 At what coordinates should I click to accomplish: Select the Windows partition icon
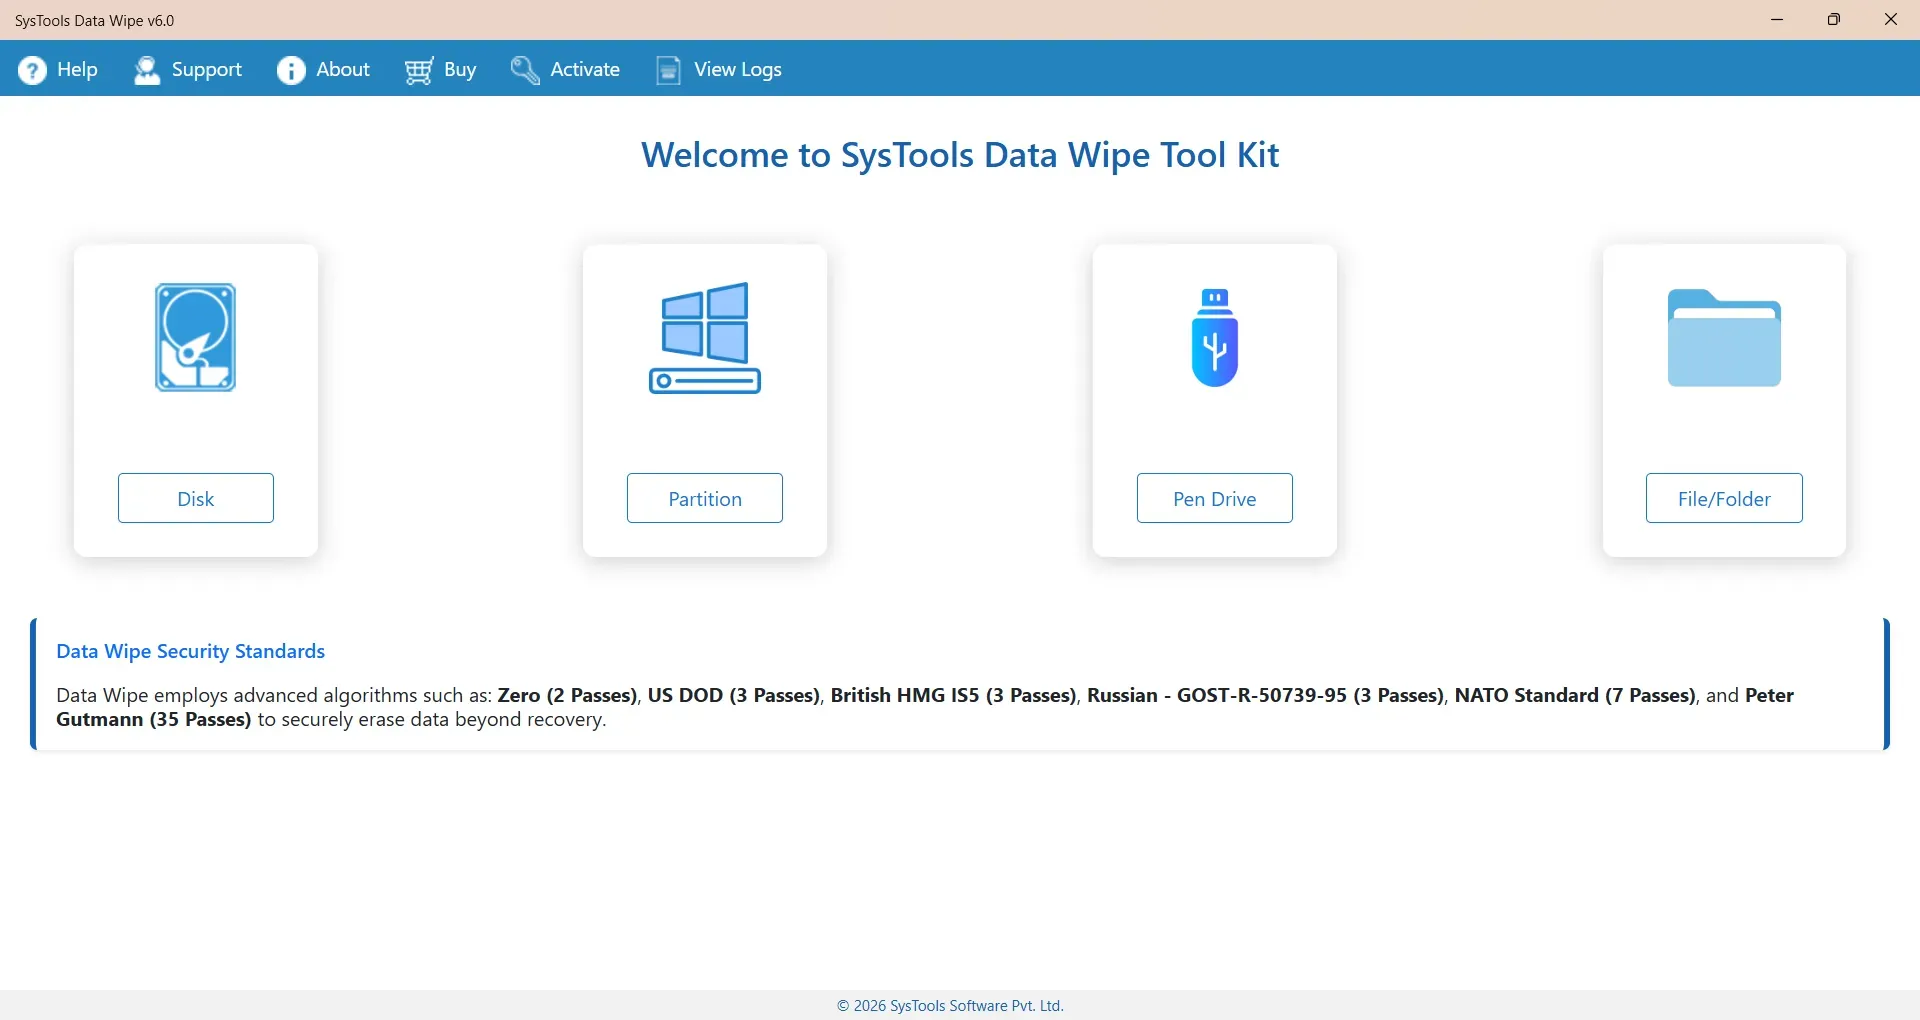705,338
